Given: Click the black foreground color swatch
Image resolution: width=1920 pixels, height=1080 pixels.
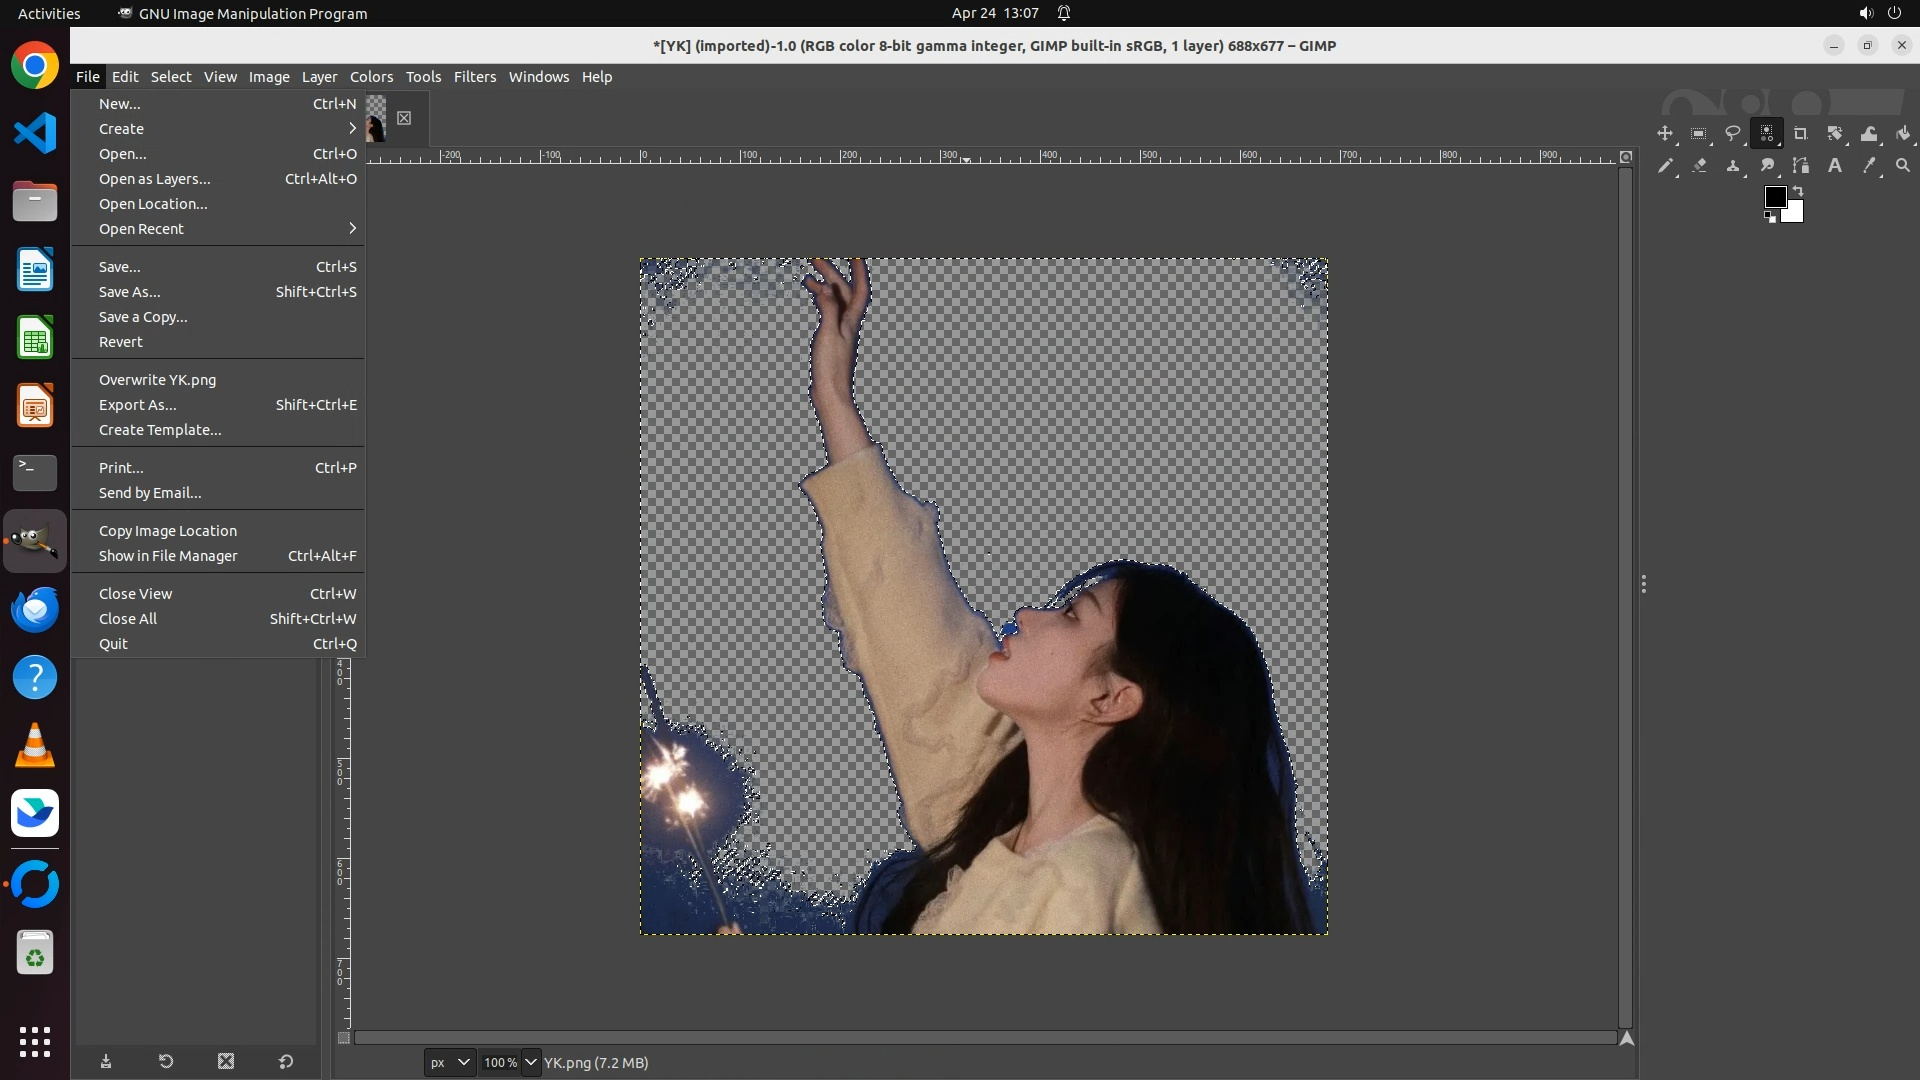Looking at the screenshot, I should click(1775, 196).
